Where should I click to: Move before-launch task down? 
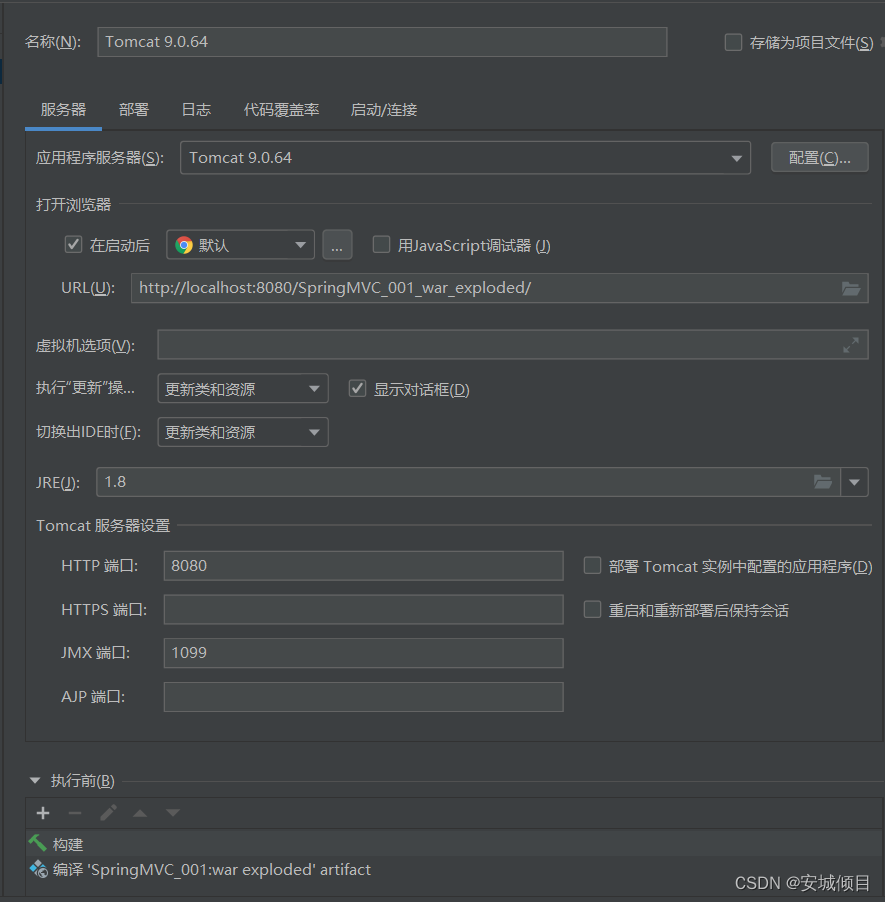coord(173,813)
